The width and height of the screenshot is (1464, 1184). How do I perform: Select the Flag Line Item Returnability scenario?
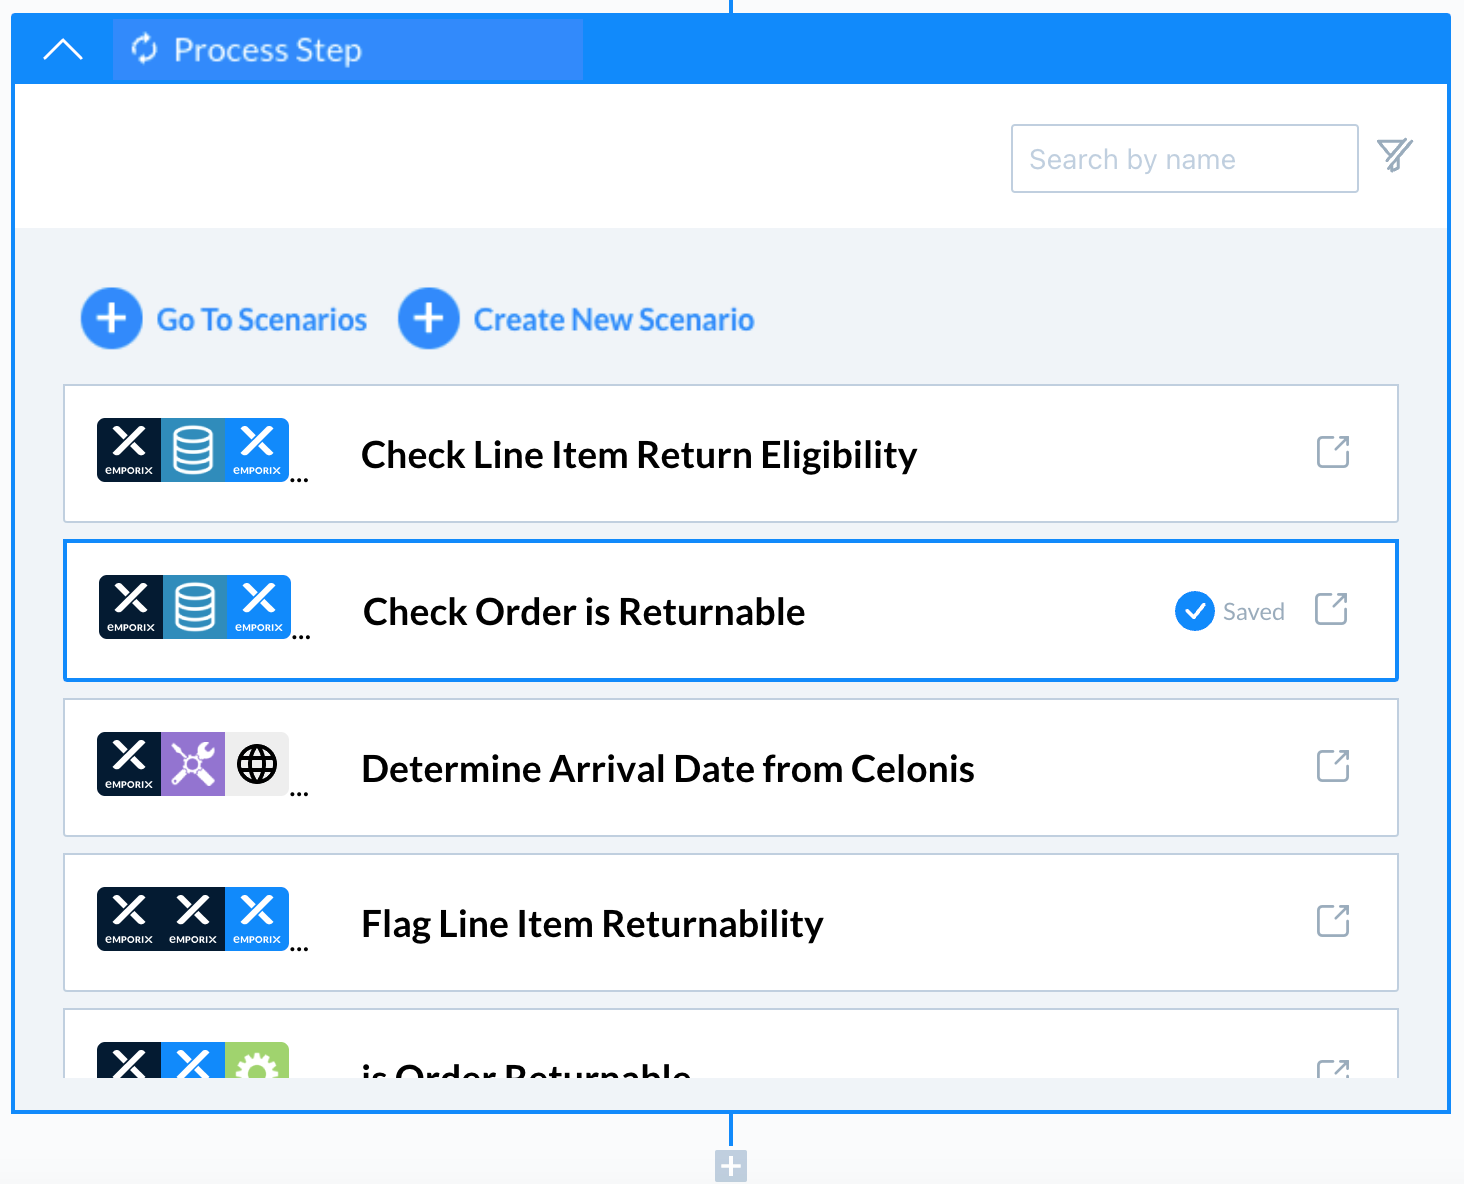point(591,924)
